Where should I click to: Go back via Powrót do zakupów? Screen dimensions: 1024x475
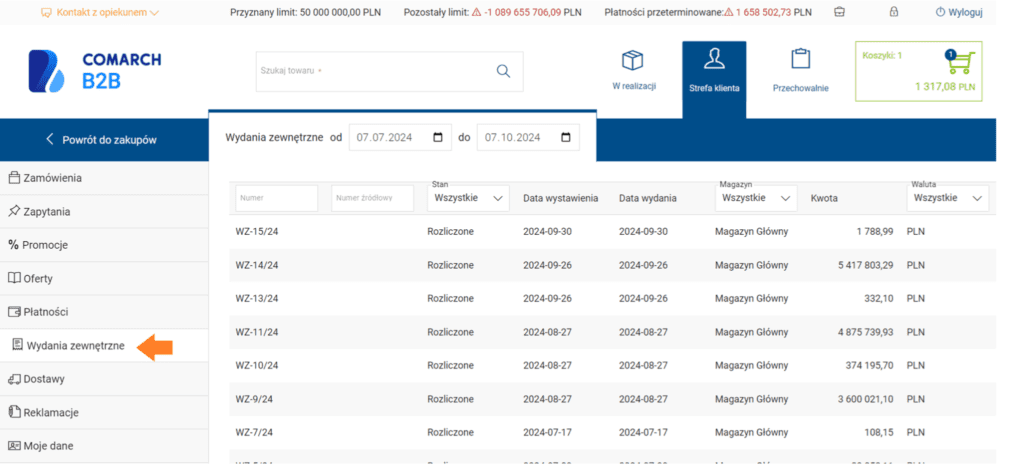101,139
